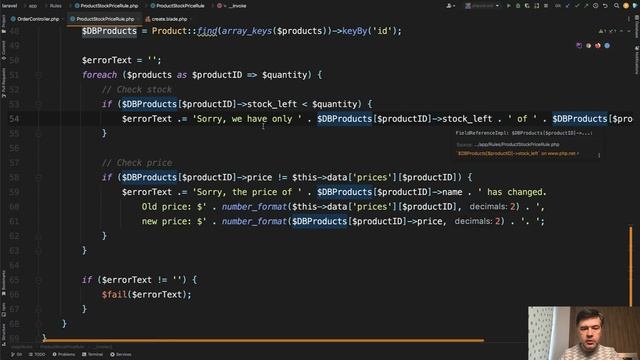Switch to the OrderController.php tab
Screen dimensions: 640x360
coord(35,19)
